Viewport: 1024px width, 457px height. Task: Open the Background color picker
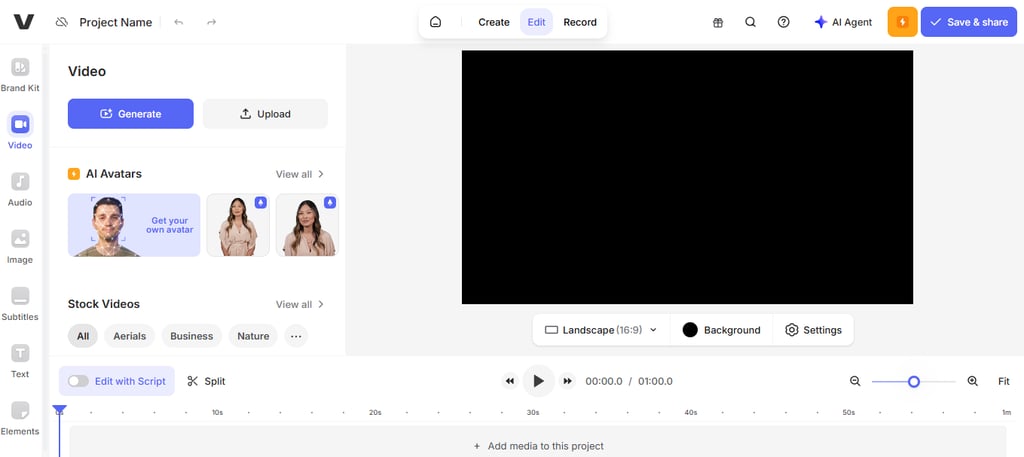coord(722,330)
